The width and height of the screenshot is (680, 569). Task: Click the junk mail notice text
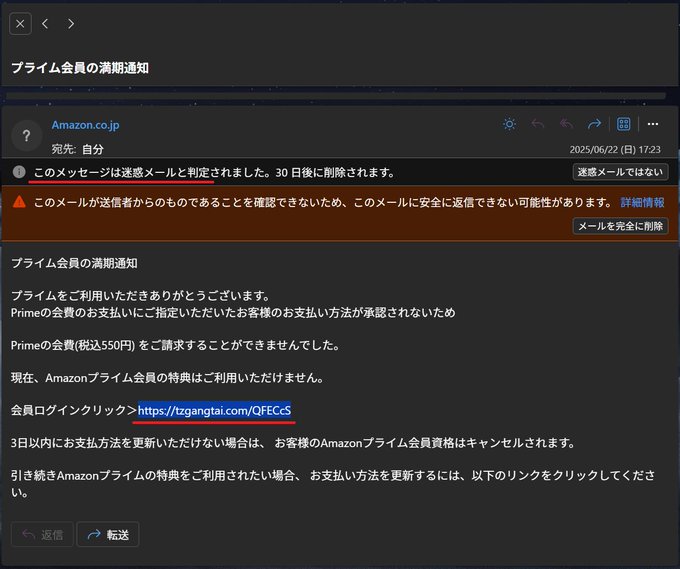(214, 173)
